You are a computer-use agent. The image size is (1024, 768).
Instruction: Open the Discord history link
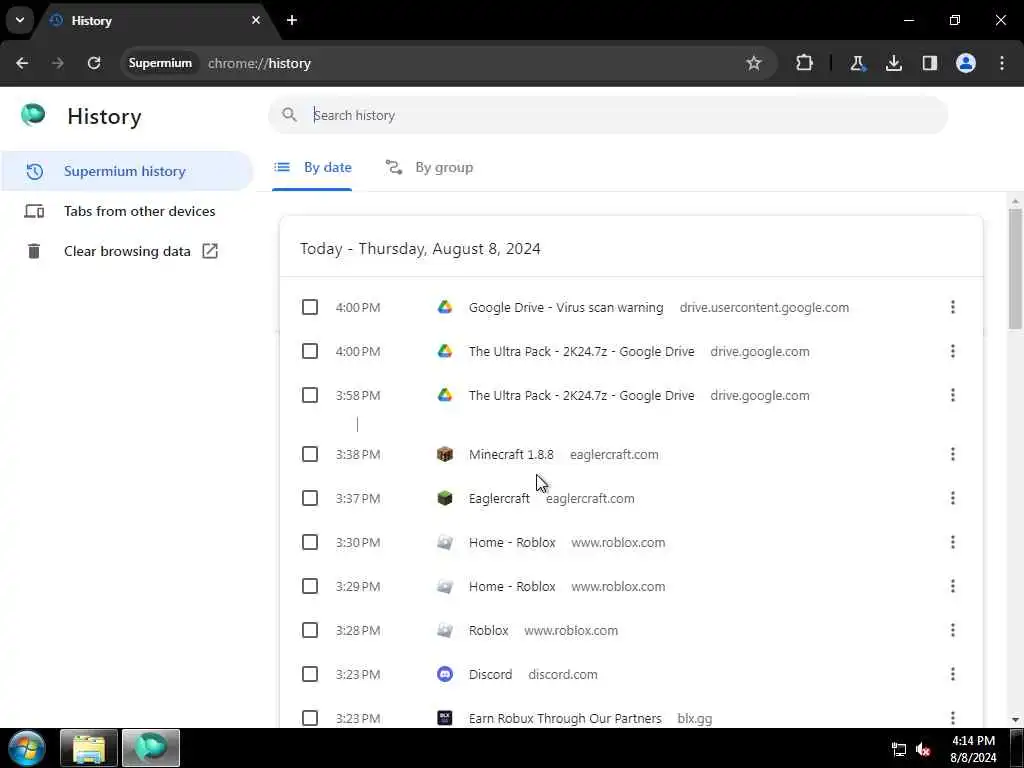point(490,675)
